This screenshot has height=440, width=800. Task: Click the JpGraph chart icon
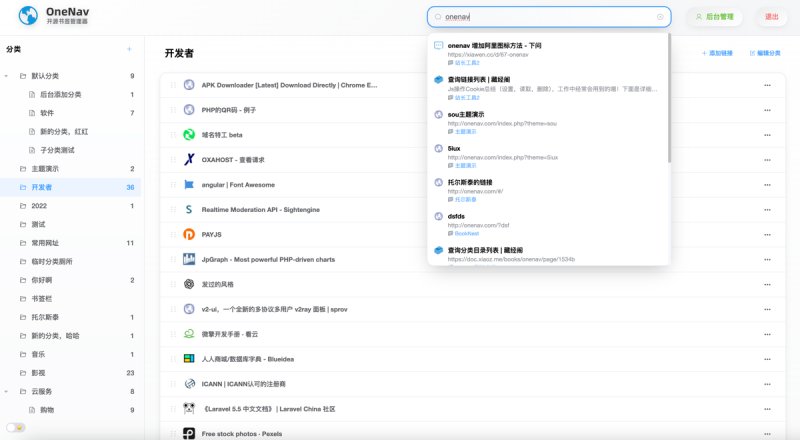pyautogui.click(x=189, y=259)
